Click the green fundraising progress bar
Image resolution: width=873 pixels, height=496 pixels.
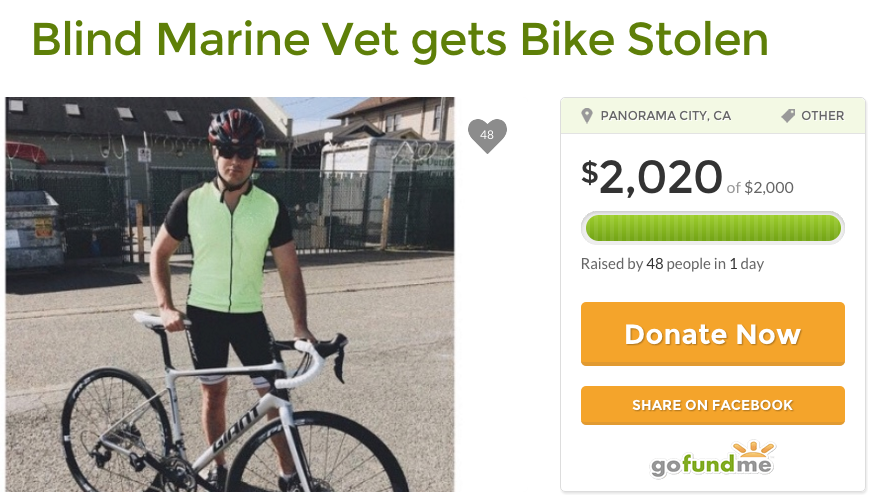coord(713,228)
